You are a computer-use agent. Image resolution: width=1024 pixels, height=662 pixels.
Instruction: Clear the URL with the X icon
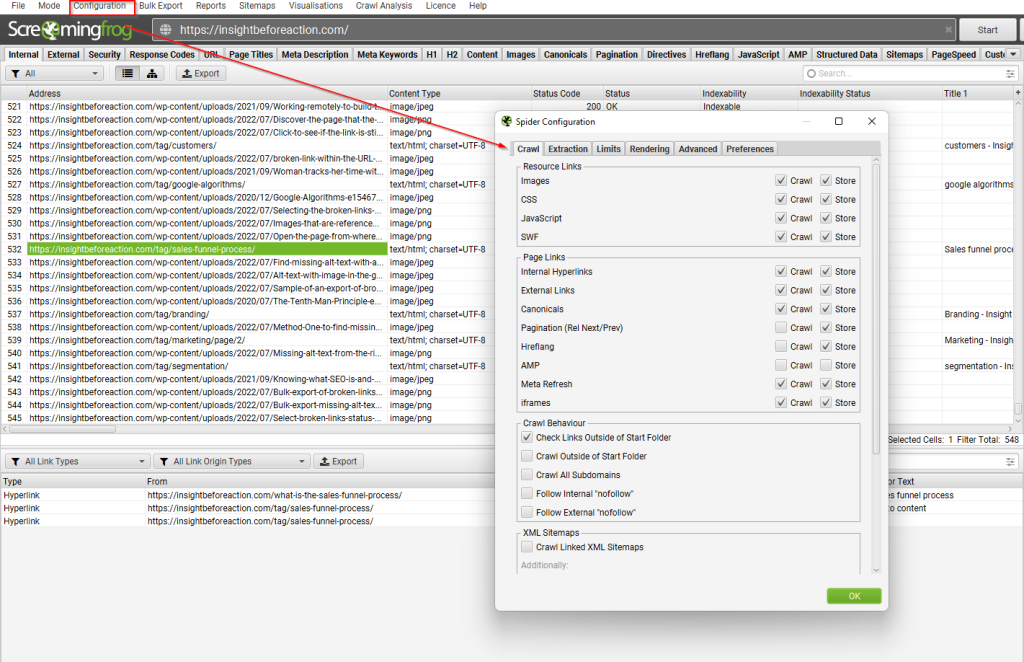pyautogui.click(x=948, y=30)
